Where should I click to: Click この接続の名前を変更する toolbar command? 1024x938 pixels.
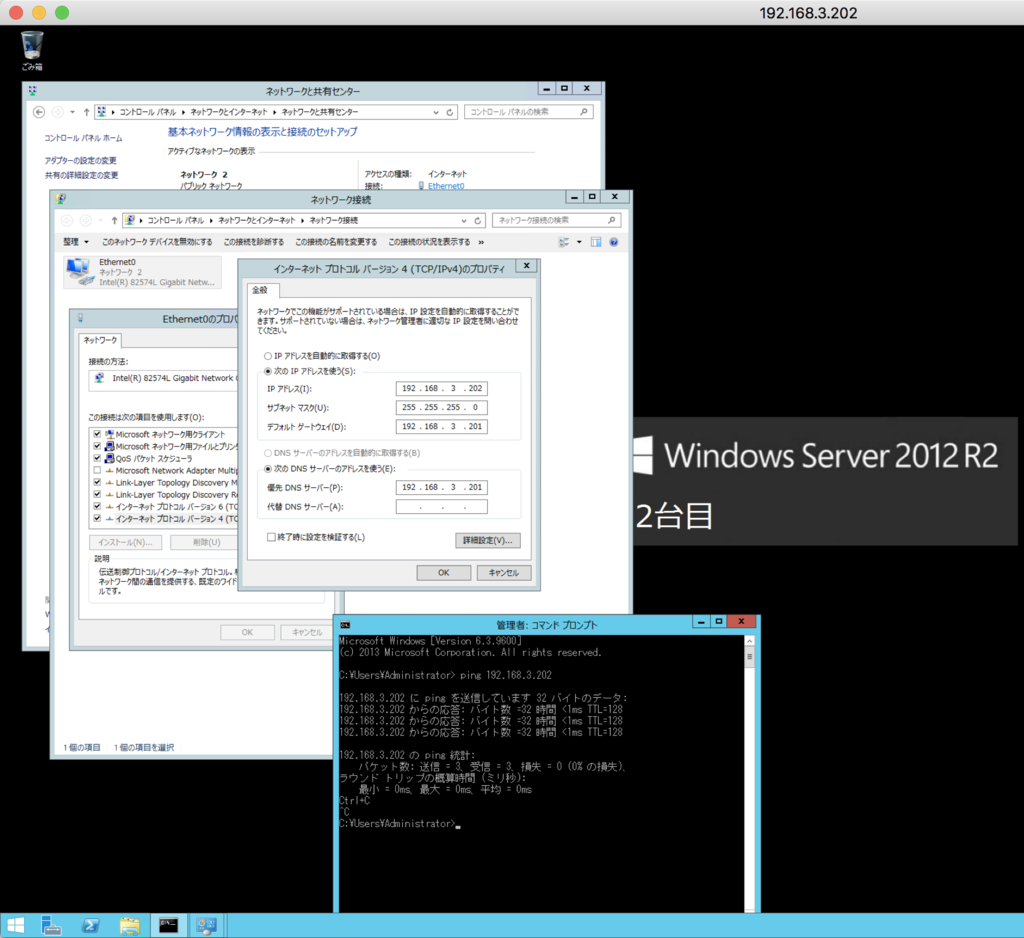[336, 242]
